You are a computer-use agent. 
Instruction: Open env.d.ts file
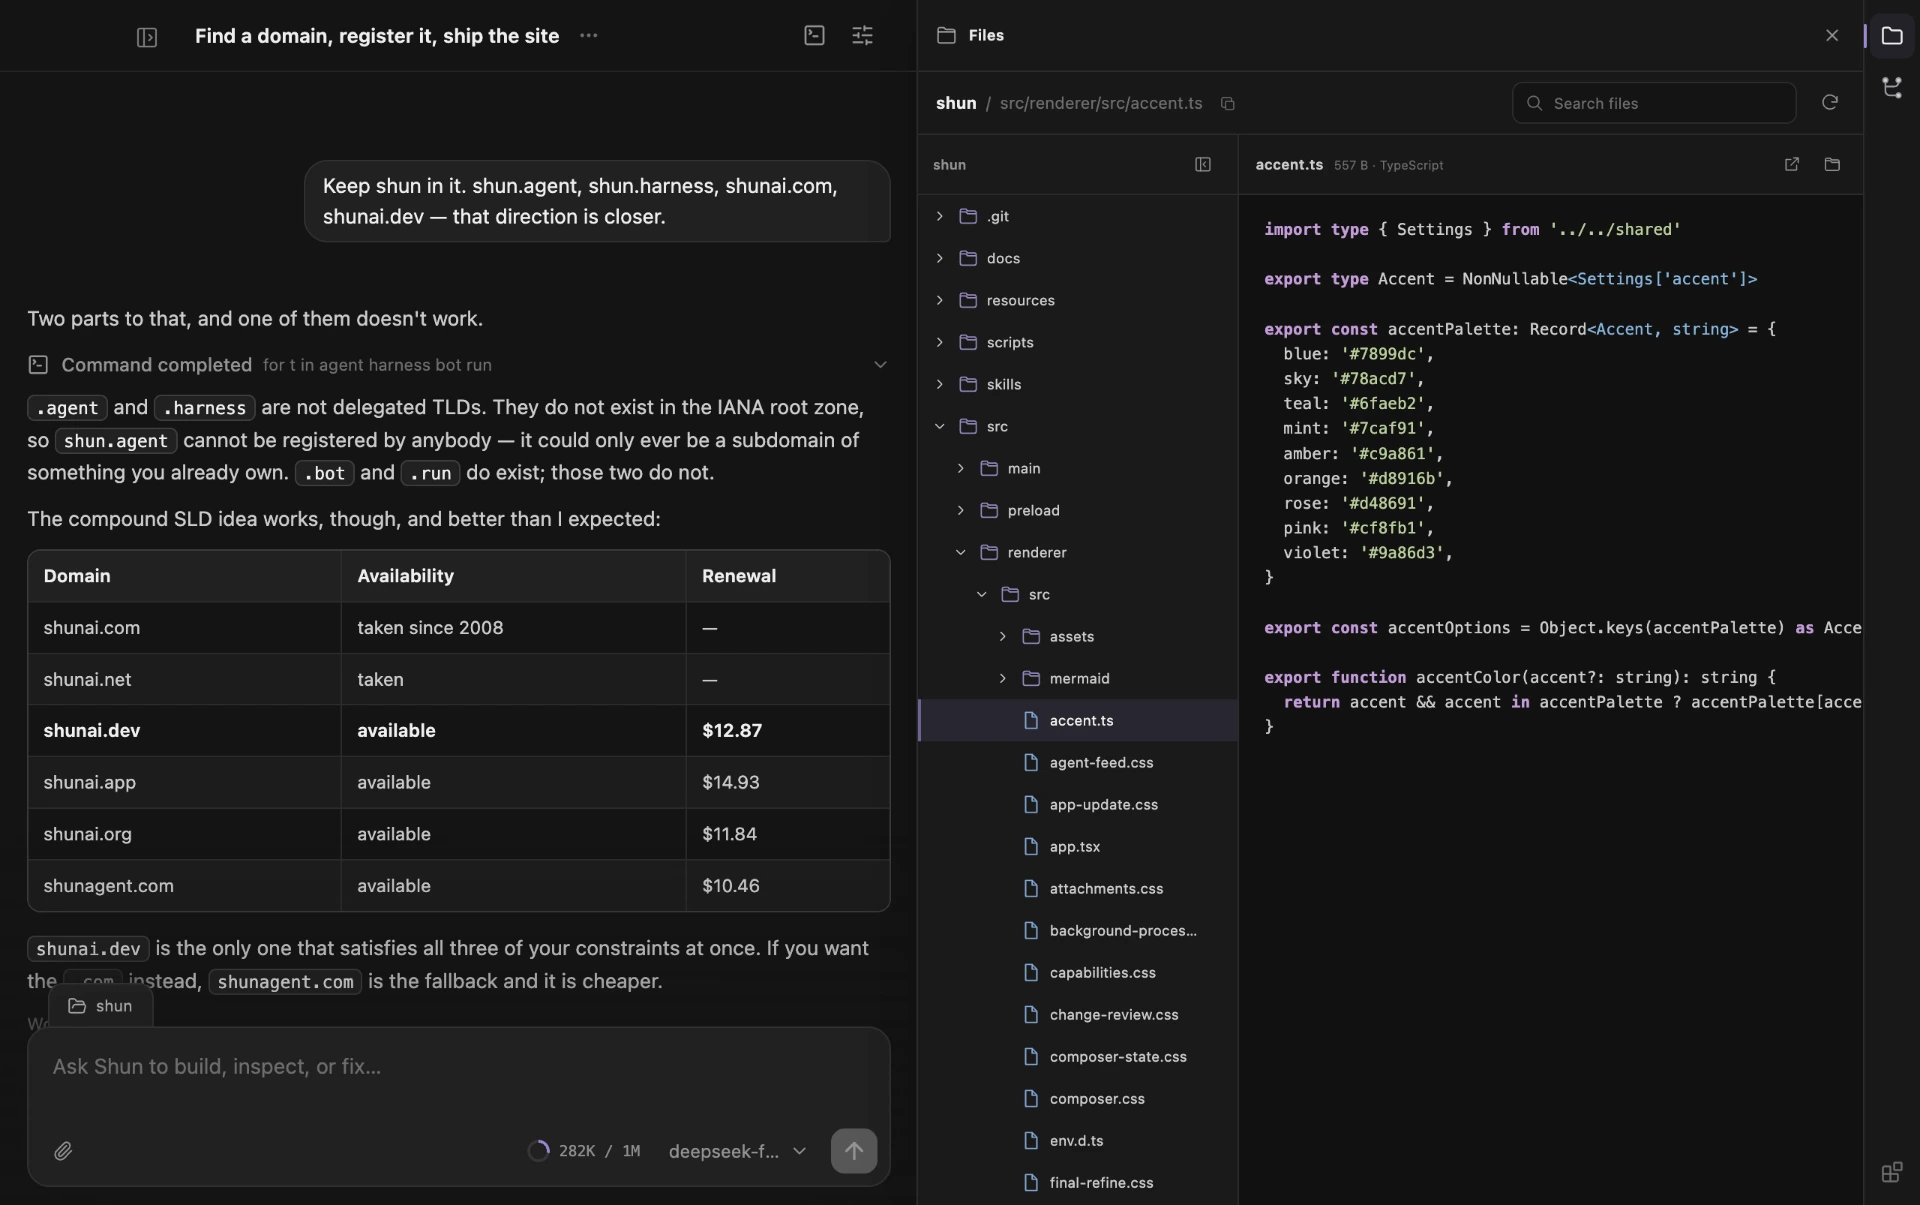click(1078, 1140)
